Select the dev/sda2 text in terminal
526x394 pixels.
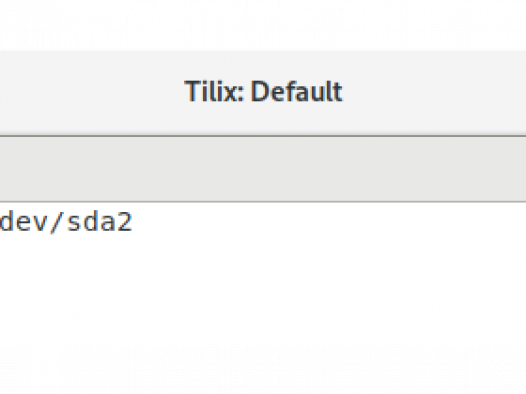66,222
